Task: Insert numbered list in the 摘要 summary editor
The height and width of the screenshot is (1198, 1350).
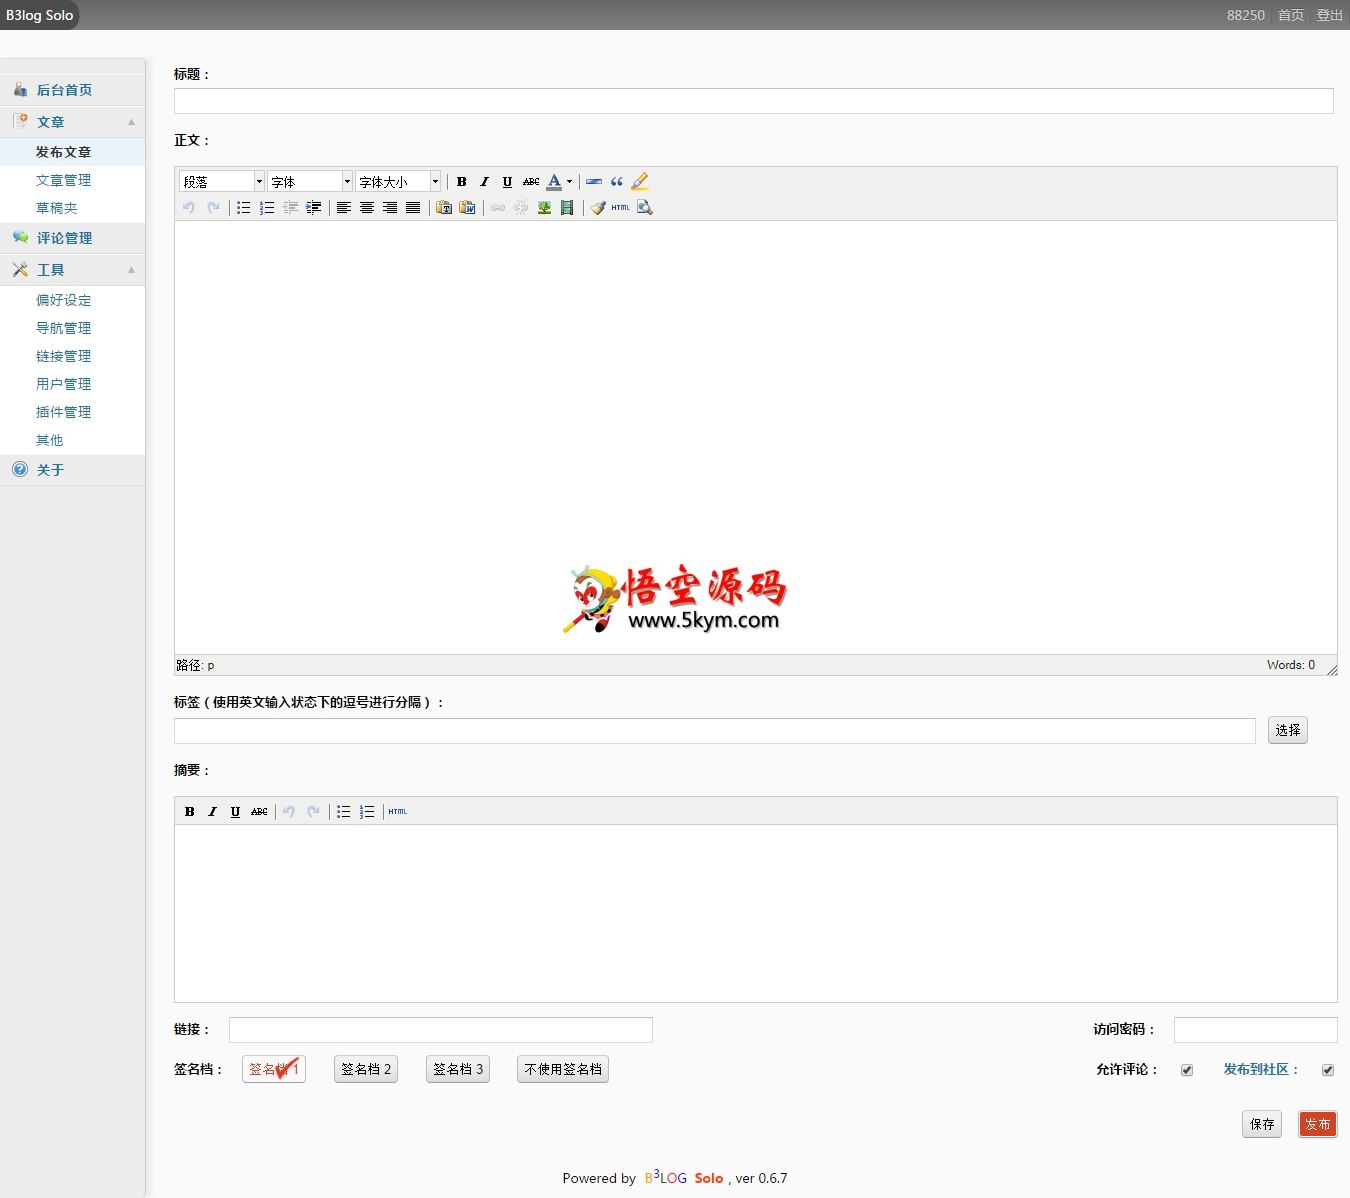Action: click(x=367, y=811)
